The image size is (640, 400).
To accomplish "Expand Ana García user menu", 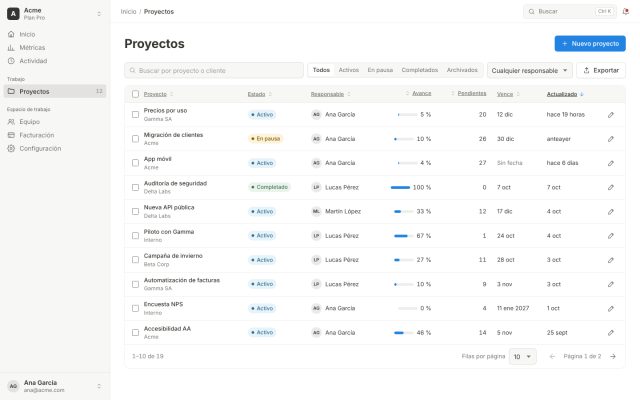I will pyautogui.click(x=99, y=386).
